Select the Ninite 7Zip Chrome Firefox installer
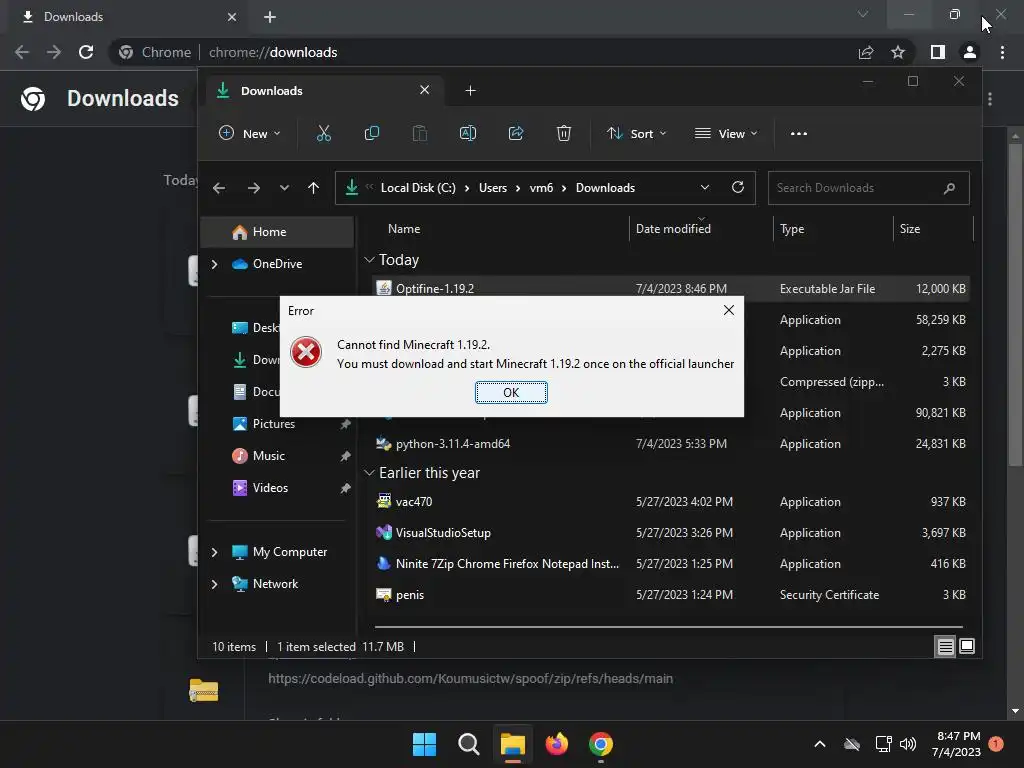Image resolution: width=1024 pixels, height=768 pixels. click(x=671, y=564)
